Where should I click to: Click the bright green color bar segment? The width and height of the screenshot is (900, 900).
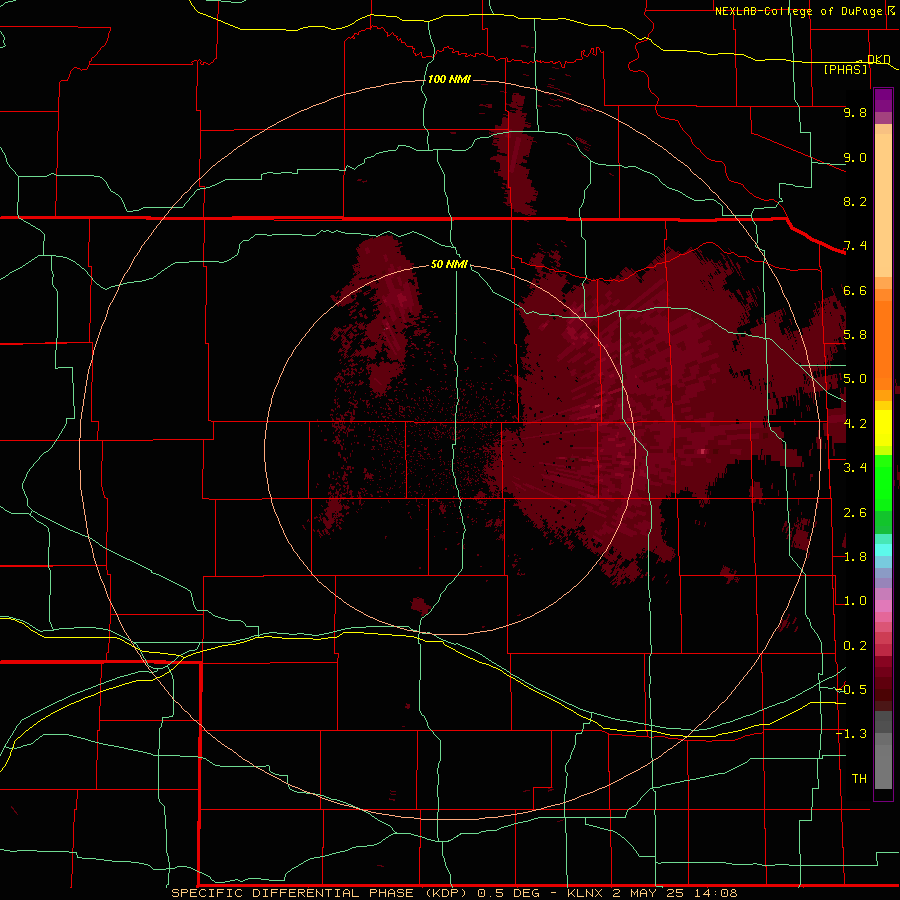point(883,482)
